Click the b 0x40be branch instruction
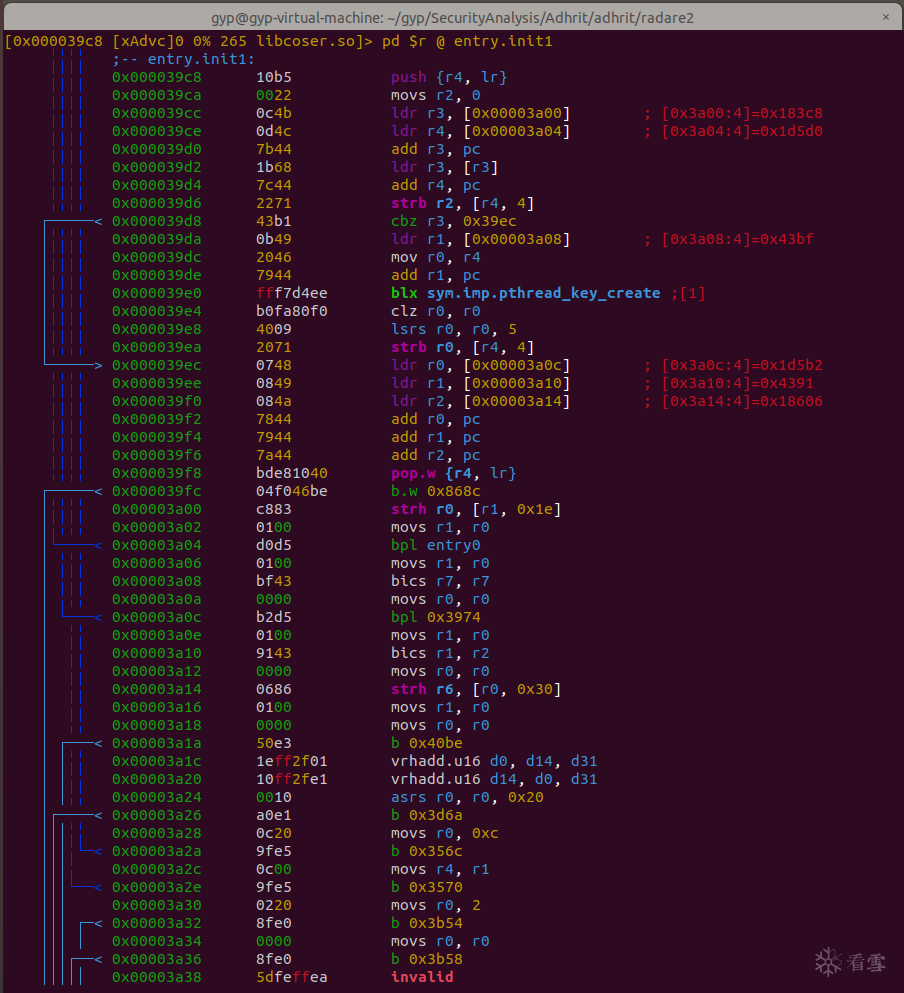Viewport: 904px width, 993px height. [426, 743]
